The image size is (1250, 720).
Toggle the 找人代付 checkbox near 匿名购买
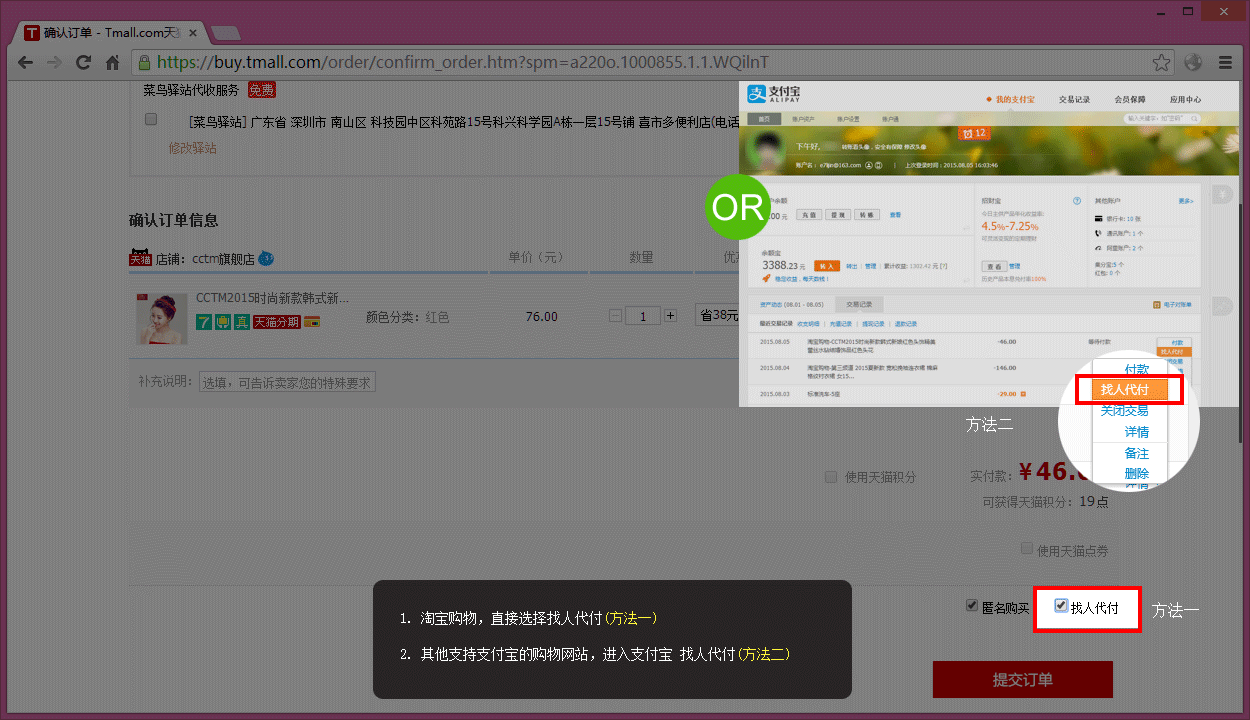pos(1061,606)
